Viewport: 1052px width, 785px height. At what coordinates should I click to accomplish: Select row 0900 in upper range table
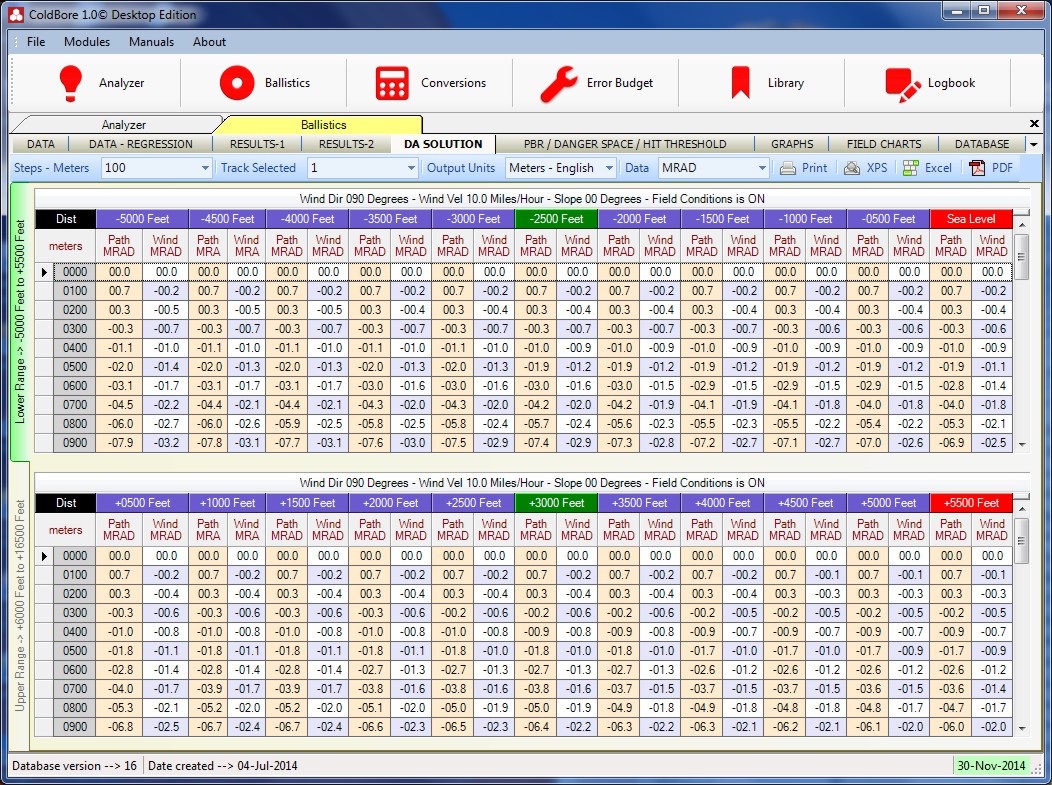pos(523,727)
